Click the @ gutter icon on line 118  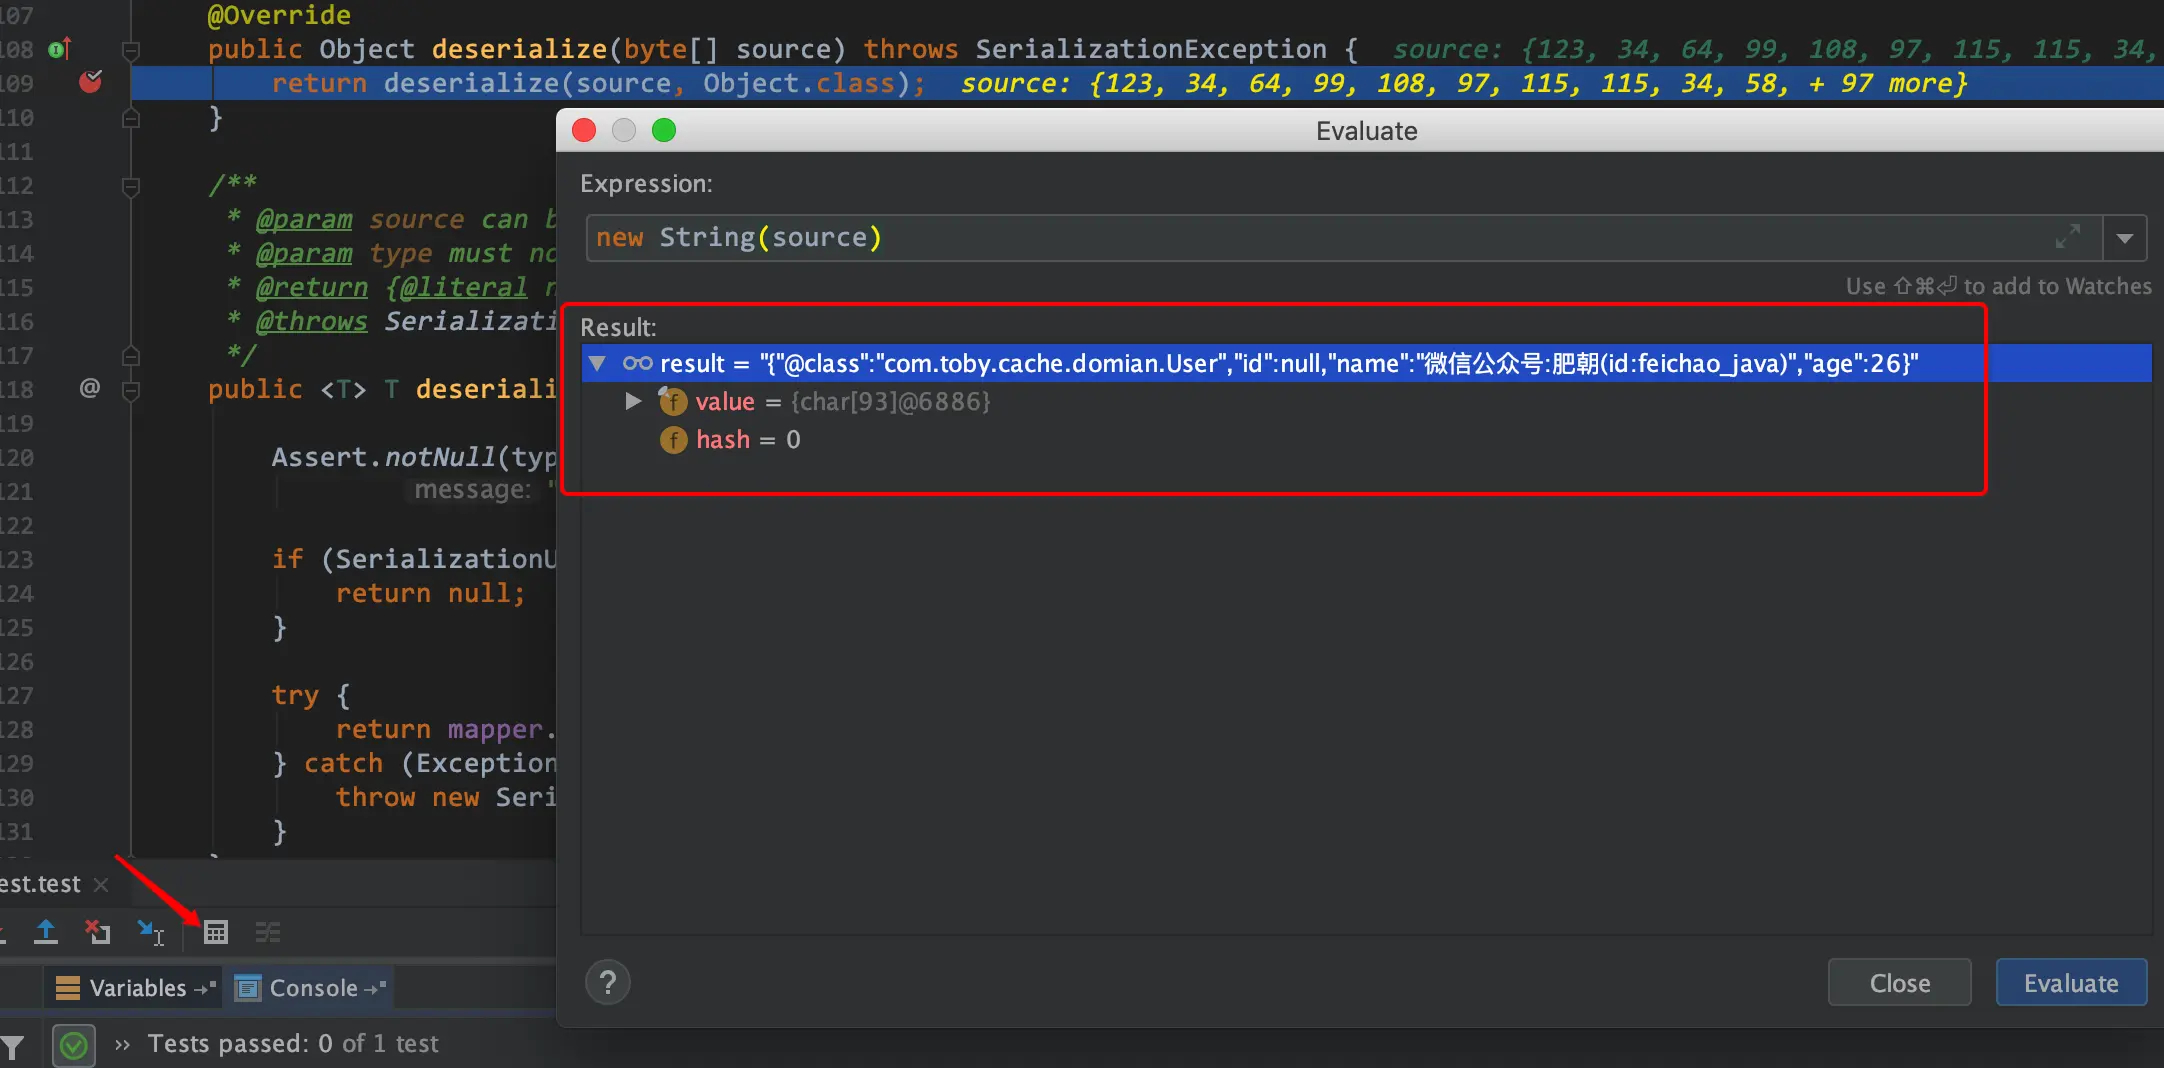tap(89, 388)
